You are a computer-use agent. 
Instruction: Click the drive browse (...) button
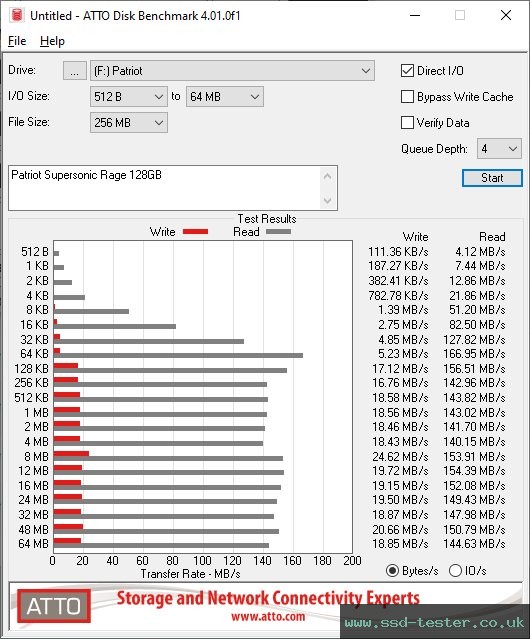75,71
